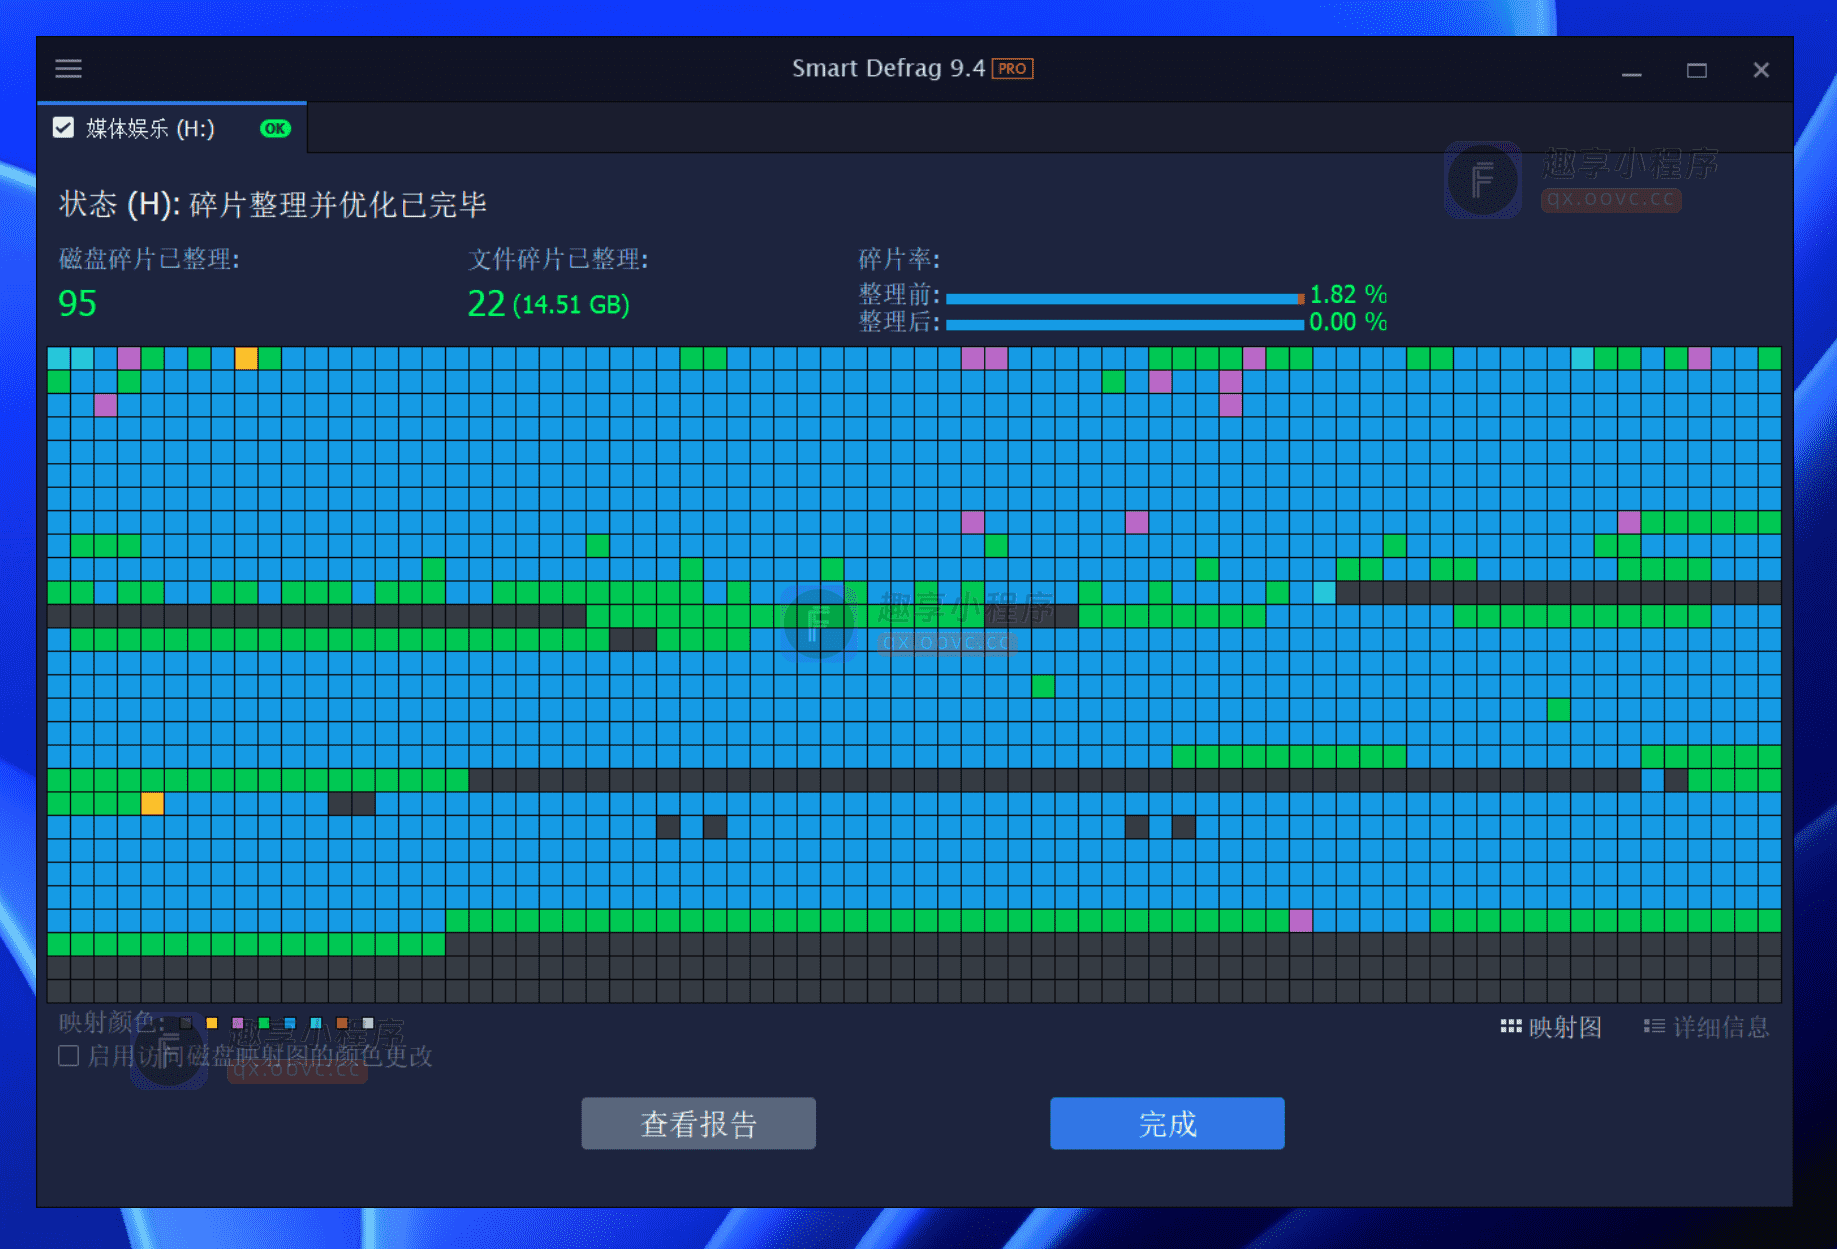
Task: Click the status text 碎片整理并优化已完毕
Action: tap(338, 204)
